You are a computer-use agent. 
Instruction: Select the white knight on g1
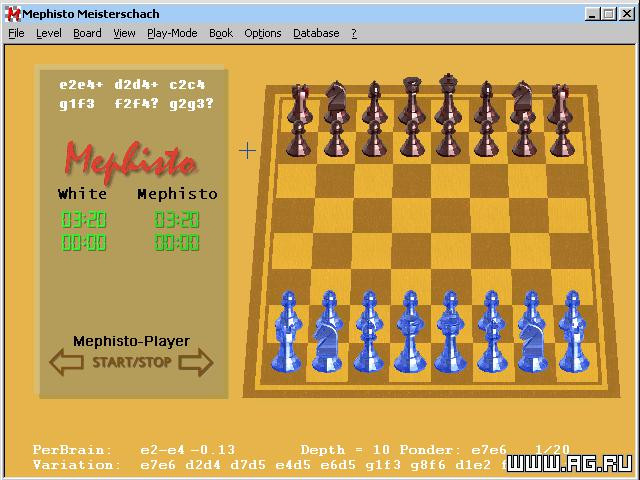coord(533,347)
